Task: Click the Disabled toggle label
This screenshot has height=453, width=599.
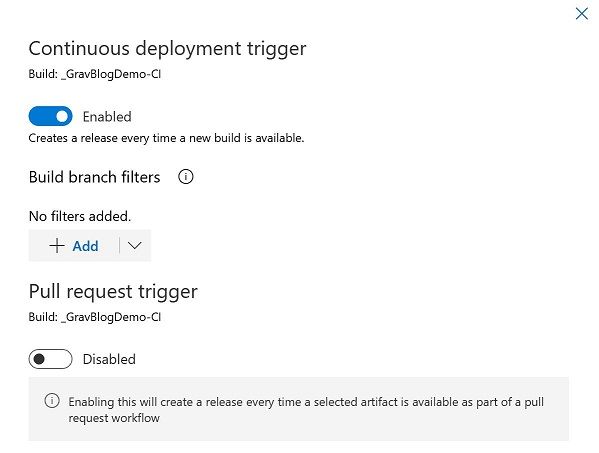Action: pos(109,359)
